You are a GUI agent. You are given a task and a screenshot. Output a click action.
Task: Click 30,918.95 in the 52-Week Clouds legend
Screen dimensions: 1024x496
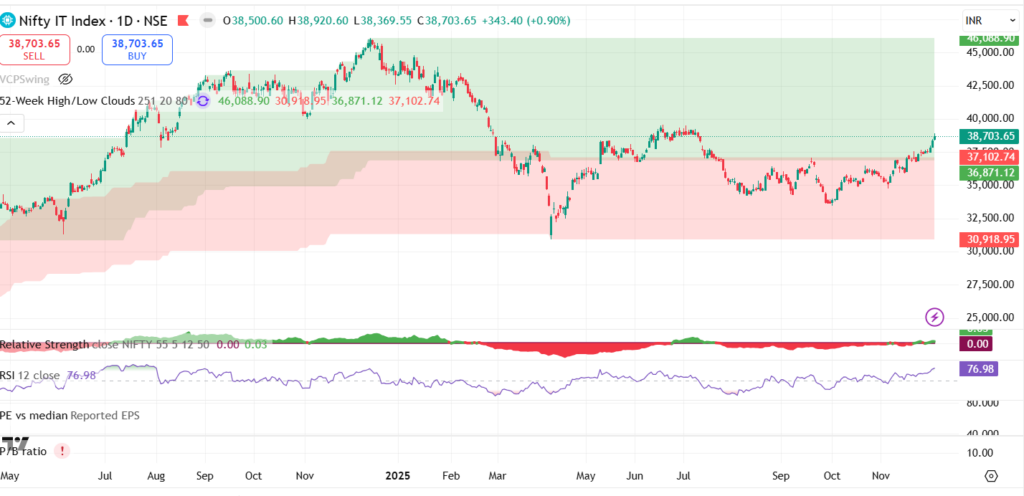coord(300,101)
